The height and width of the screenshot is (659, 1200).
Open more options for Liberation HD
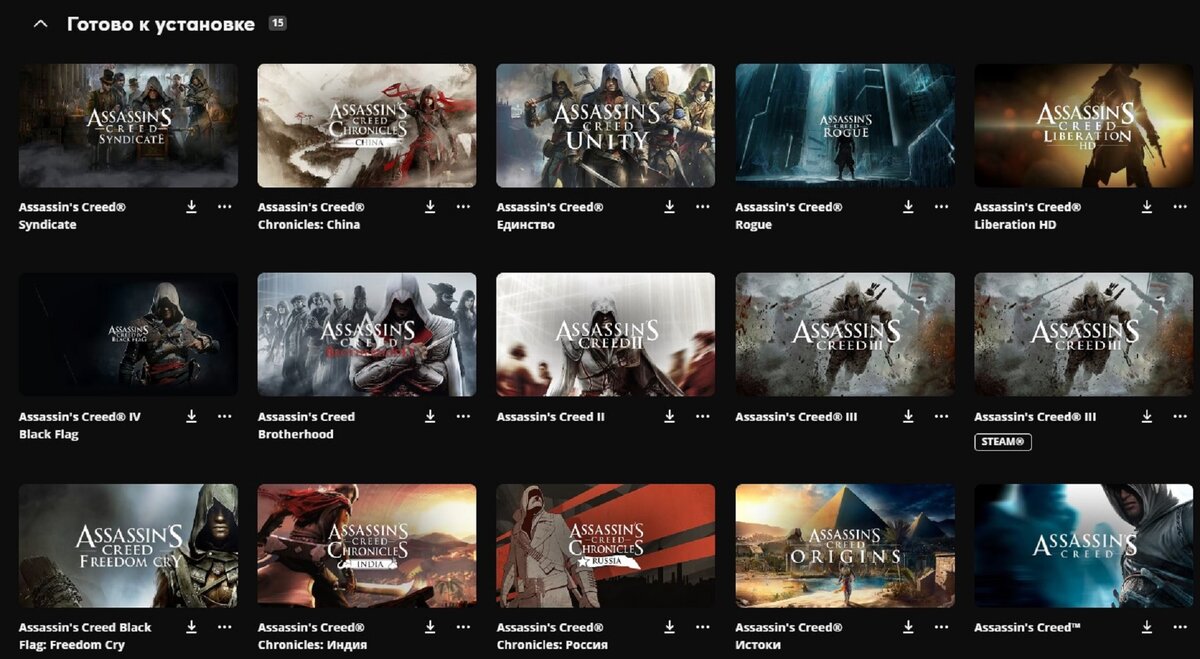click(x=1180, y=206)
